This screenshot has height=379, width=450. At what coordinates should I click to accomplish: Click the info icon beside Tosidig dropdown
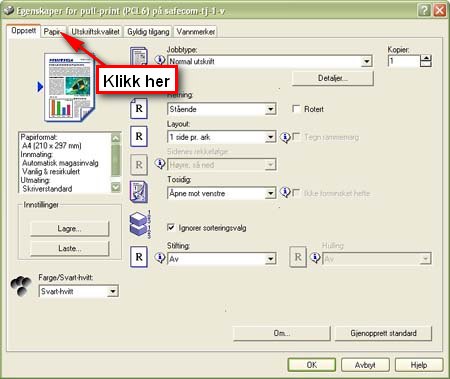285,192
